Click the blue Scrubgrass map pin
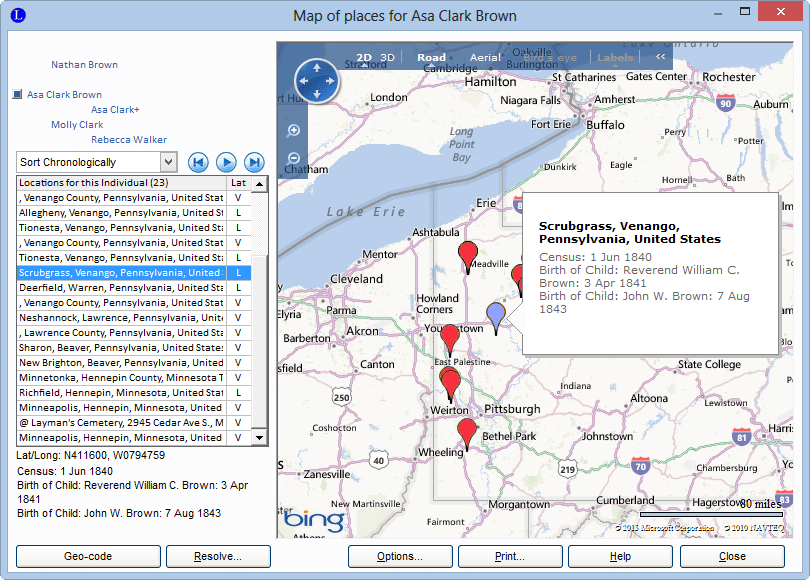810x580 pixels. pyautogui.click(x=496, y=317)
